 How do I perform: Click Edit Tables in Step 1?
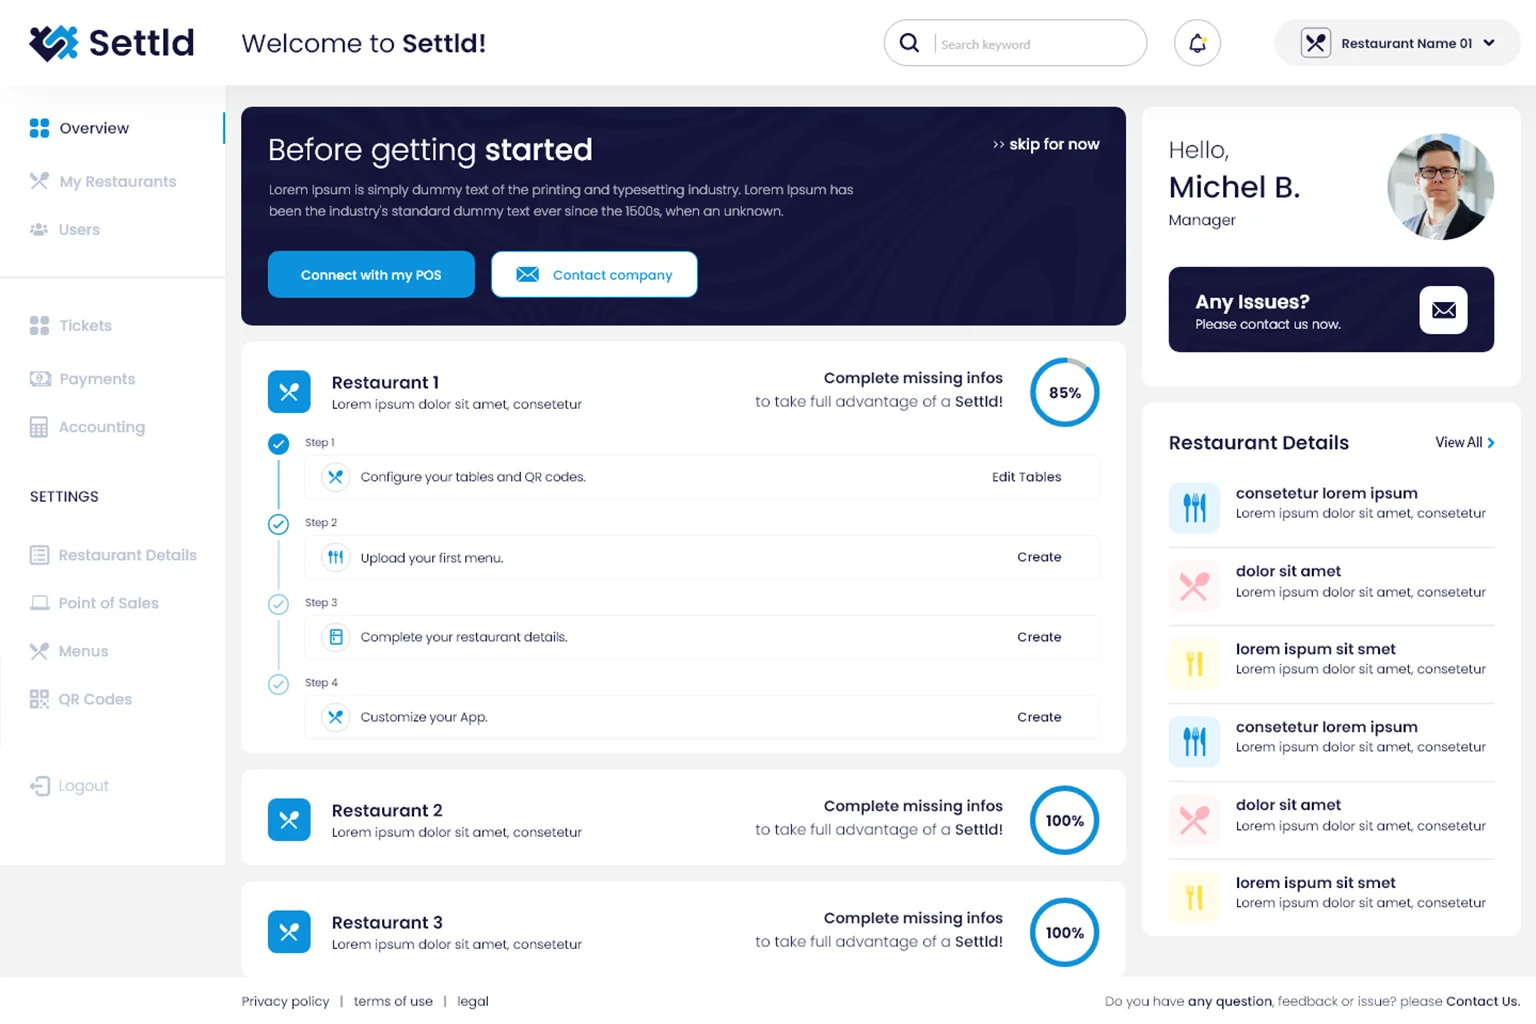(x=1026, y=477)
